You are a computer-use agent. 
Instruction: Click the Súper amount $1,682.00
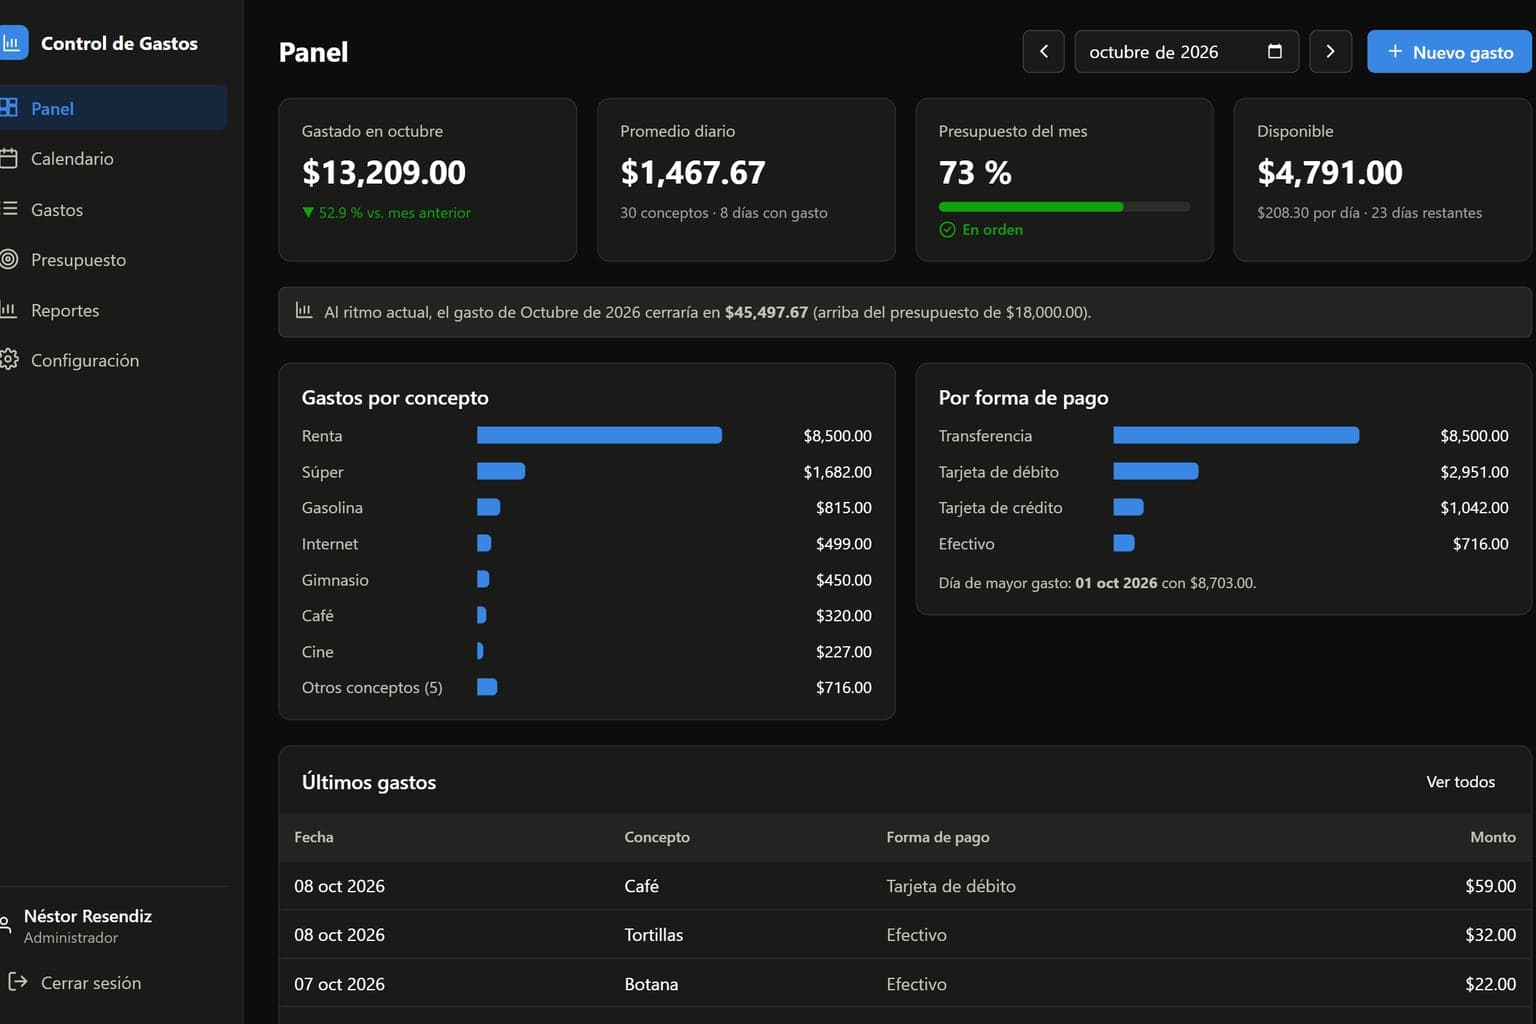click(837, 471)
